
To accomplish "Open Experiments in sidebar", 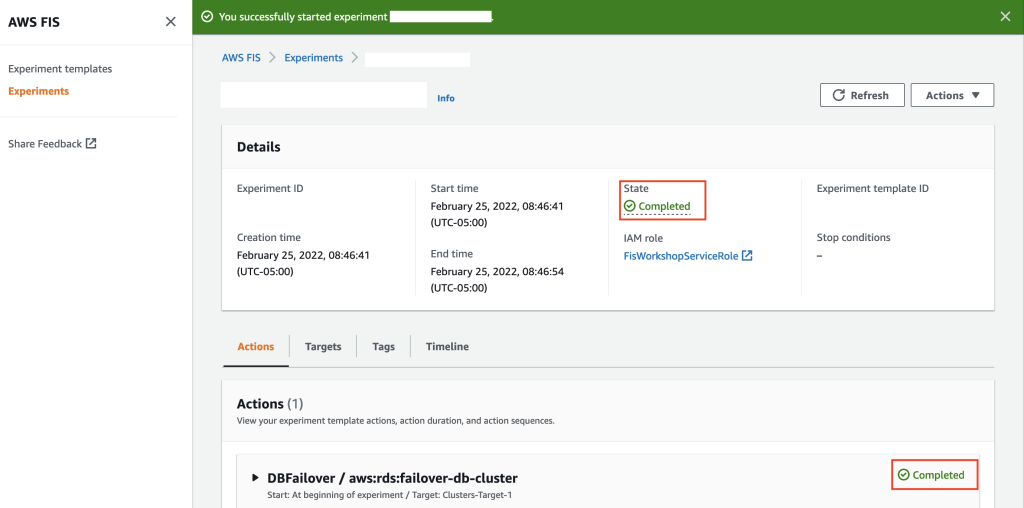I will [x=39, y=91].
